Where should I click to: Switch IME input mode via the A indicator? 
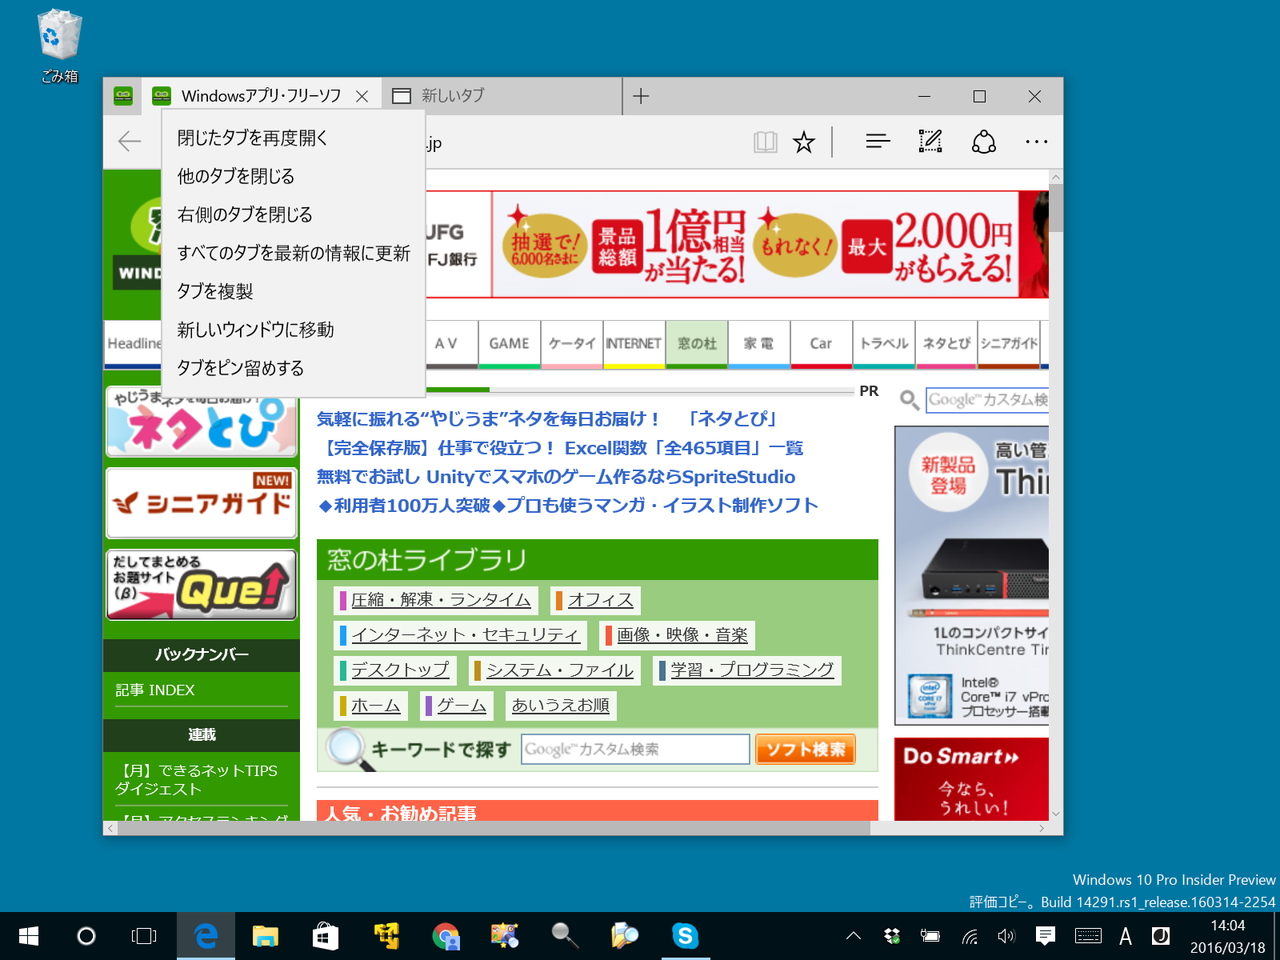(1125, 936)
